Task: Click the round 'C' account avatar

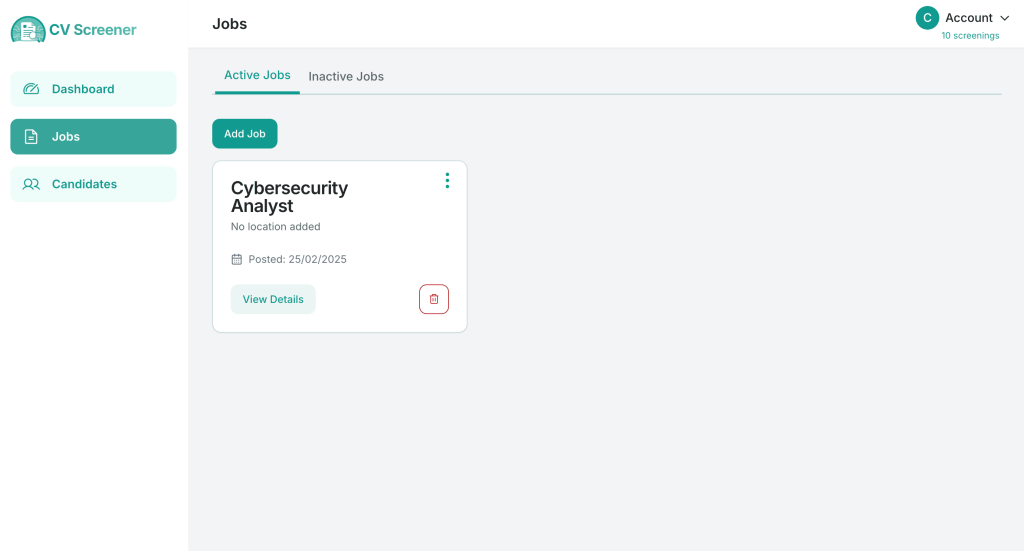Action: point(927,18)
